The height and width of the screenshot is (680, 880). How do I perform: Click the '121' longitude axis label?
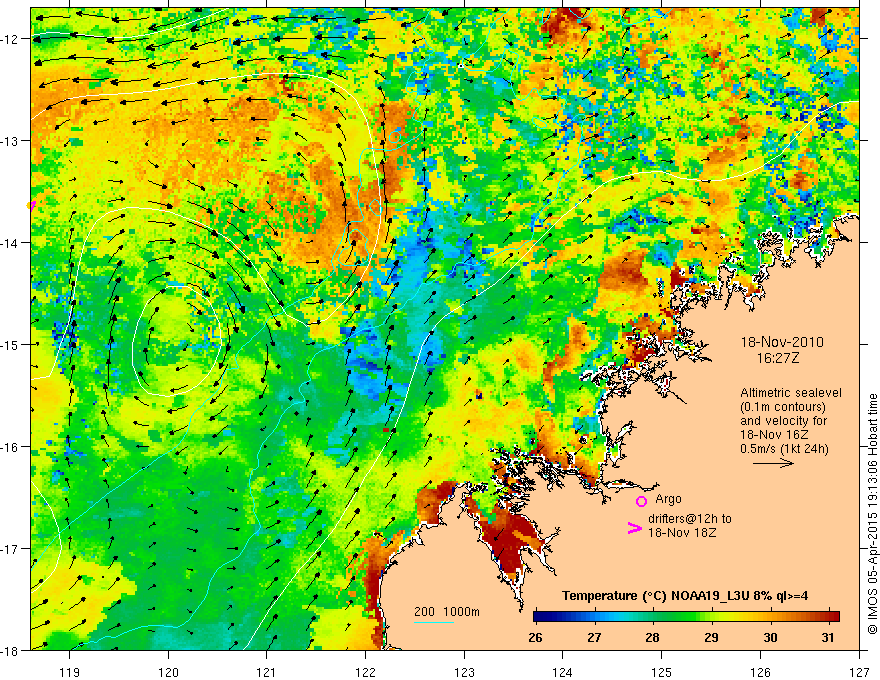(x=267, y=672)
